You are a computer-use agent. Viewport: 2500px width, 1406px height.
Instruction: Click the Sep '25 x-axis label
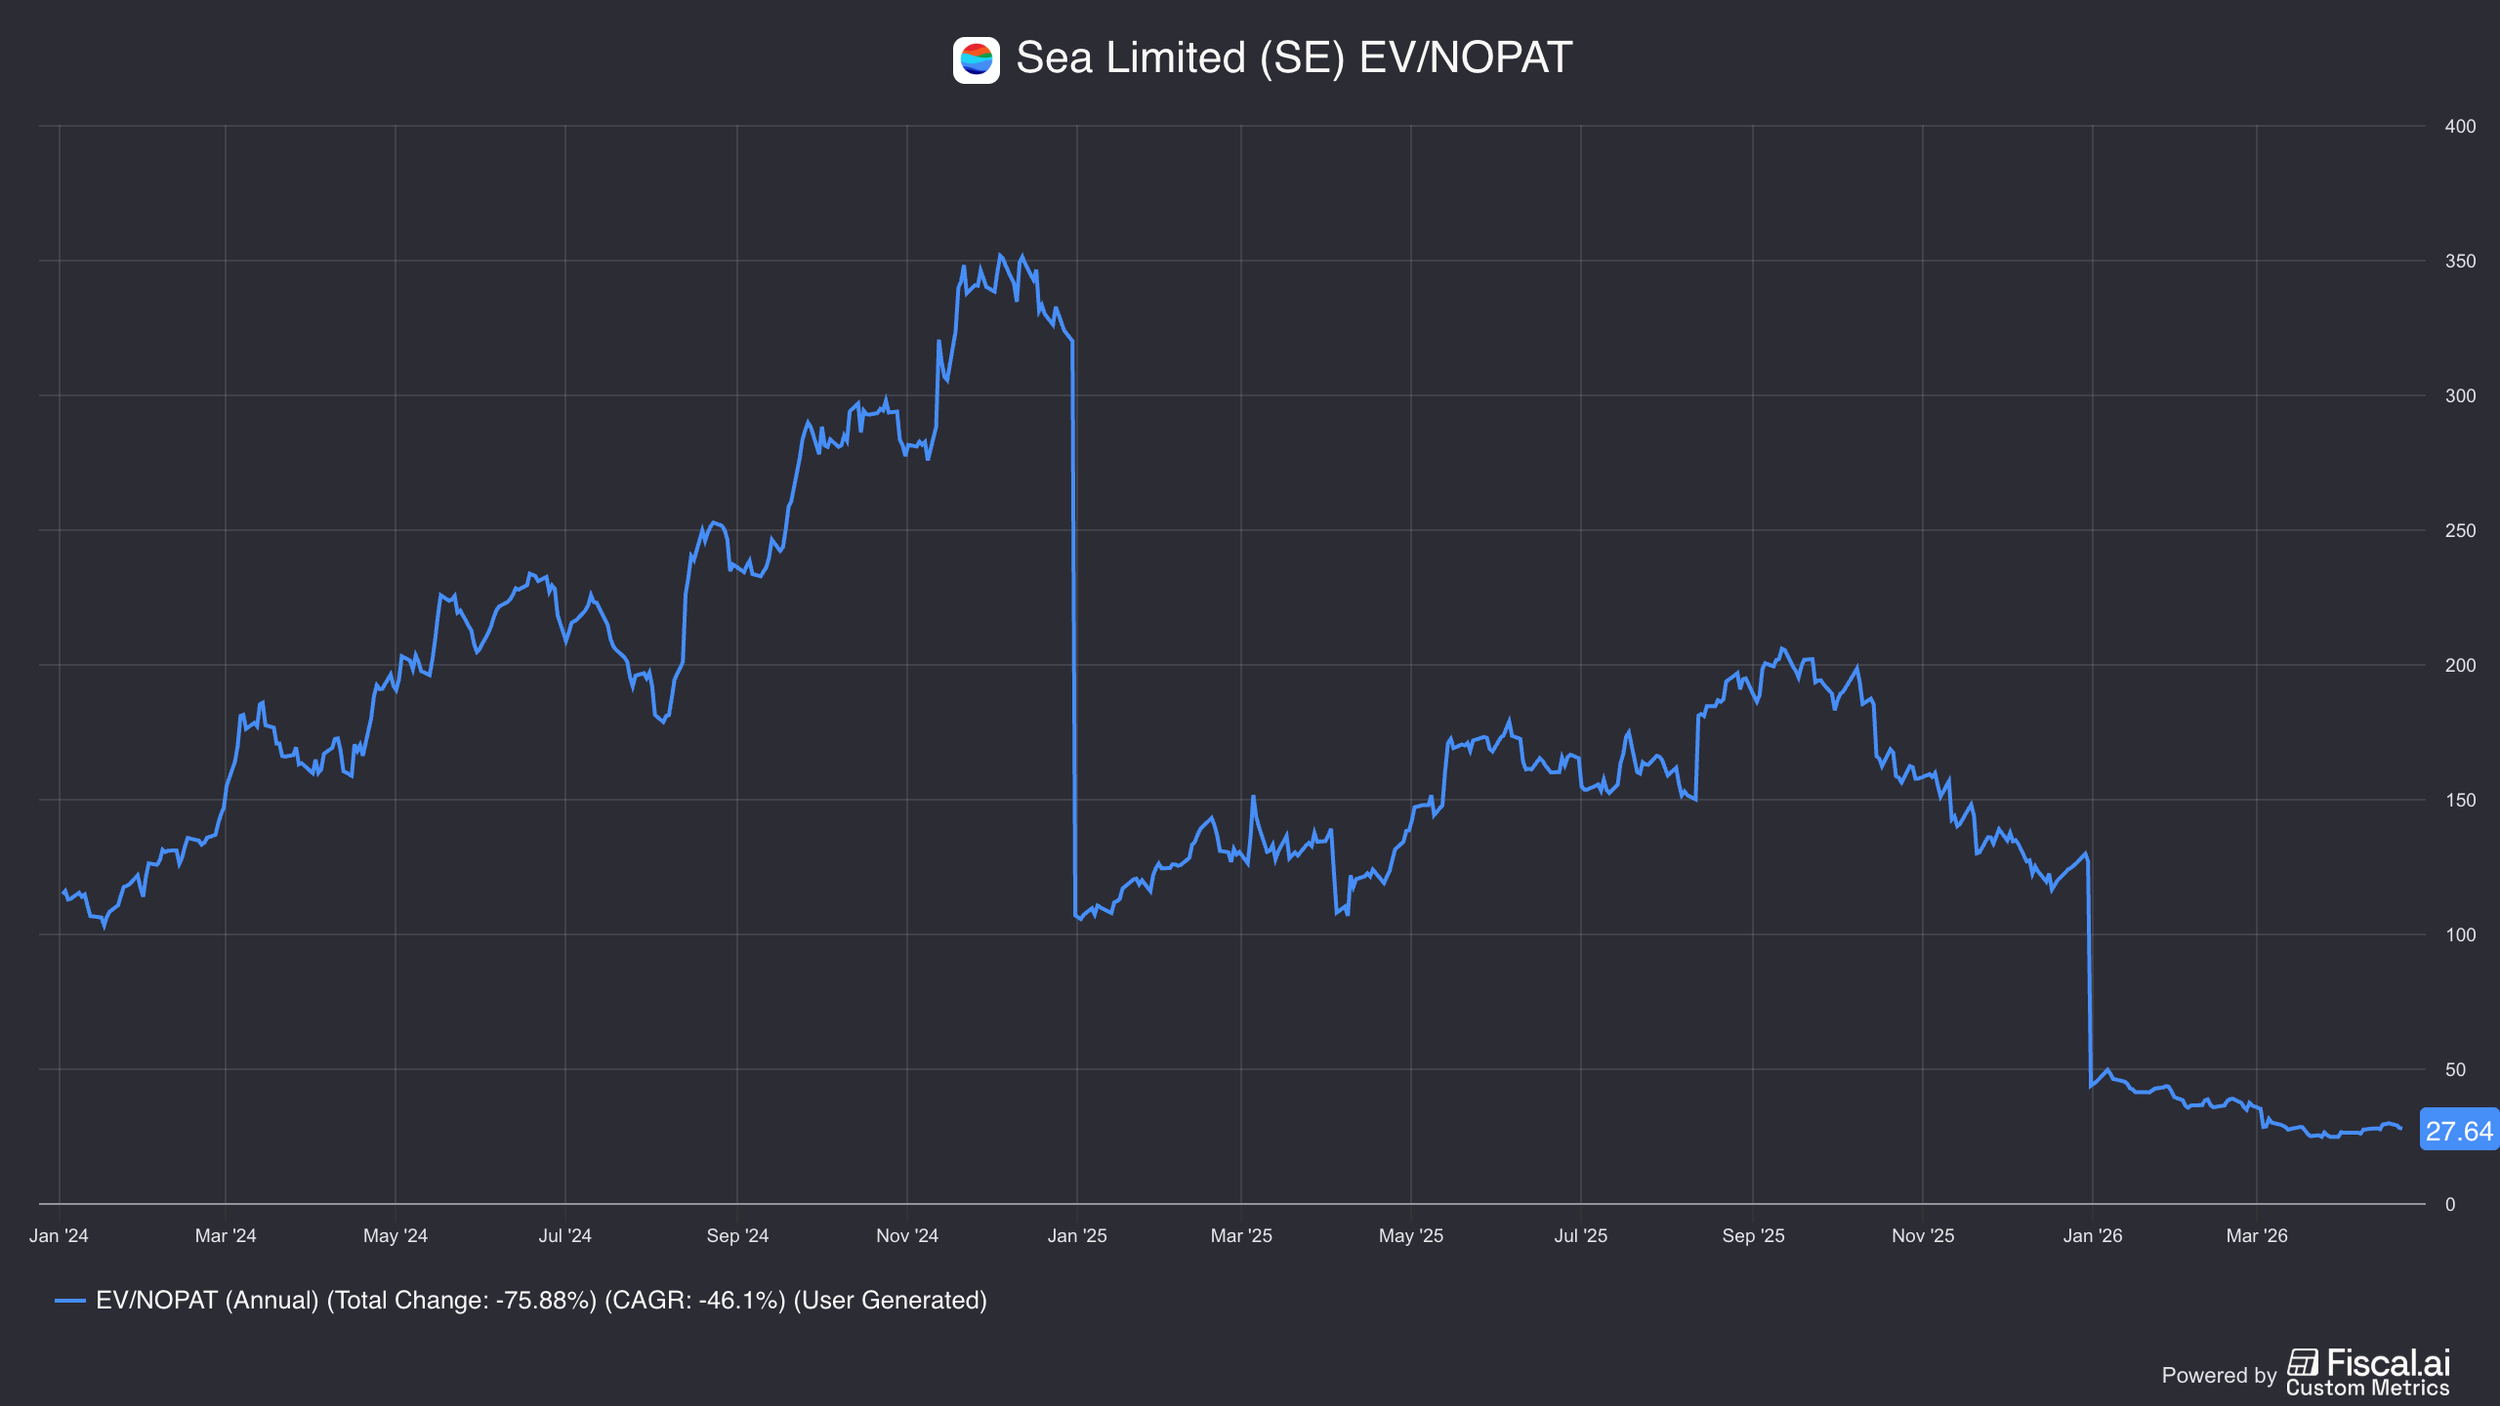pyautogui.click(x=1753, y=1236)
